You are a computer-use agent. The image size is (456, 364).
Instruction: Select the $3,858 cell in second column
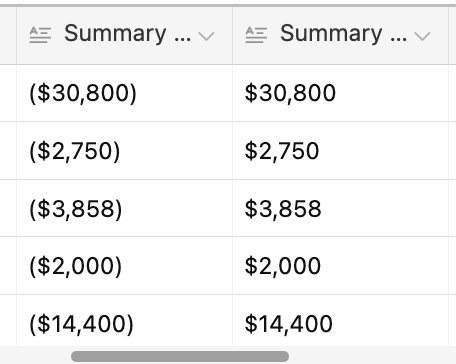[340, 208]
